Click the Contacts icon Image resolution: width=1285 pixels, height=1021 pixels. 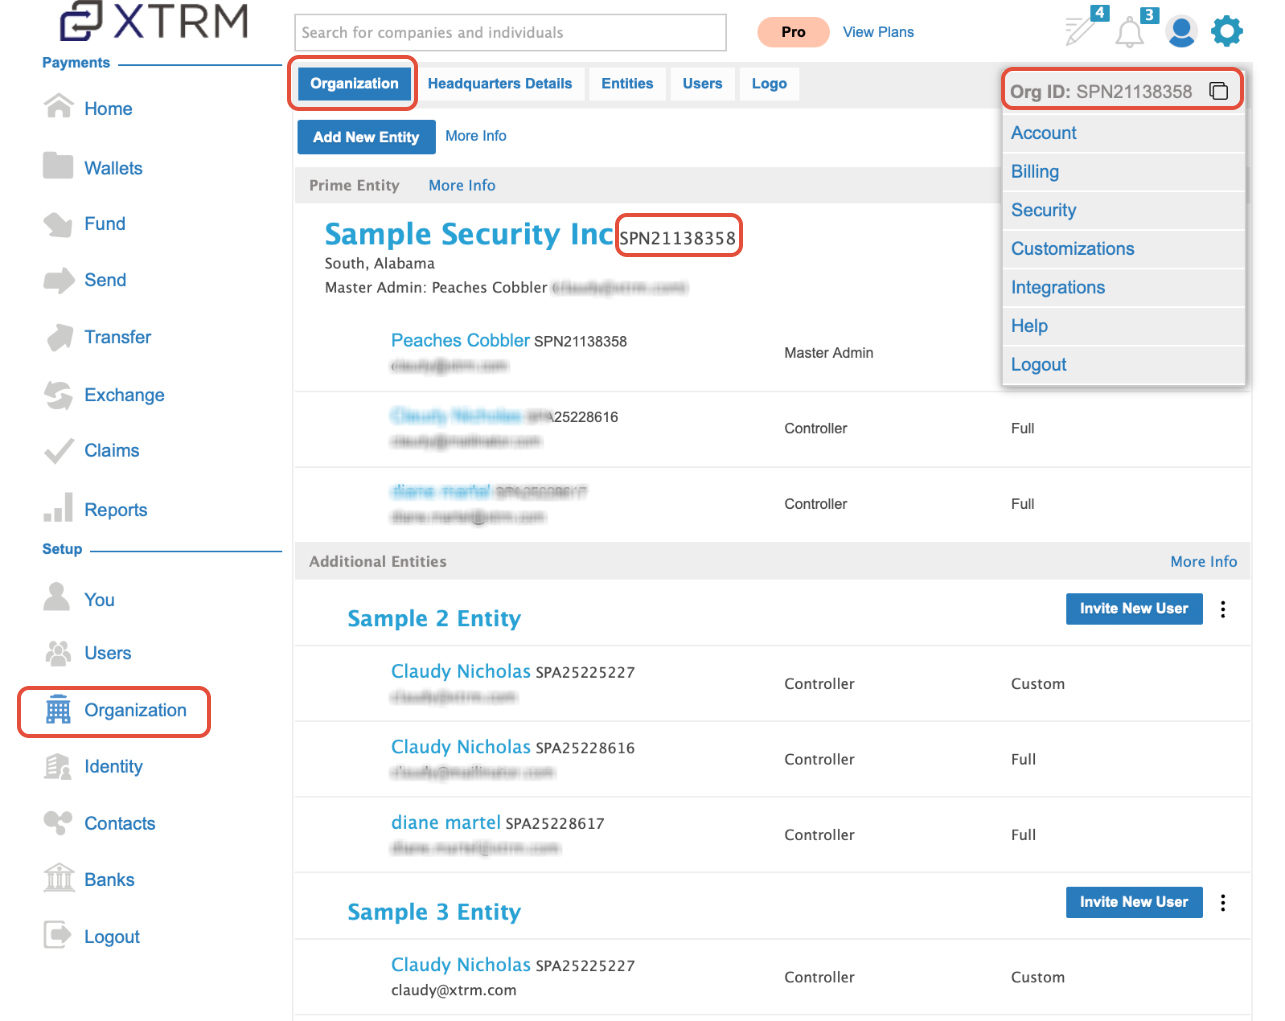58,822
